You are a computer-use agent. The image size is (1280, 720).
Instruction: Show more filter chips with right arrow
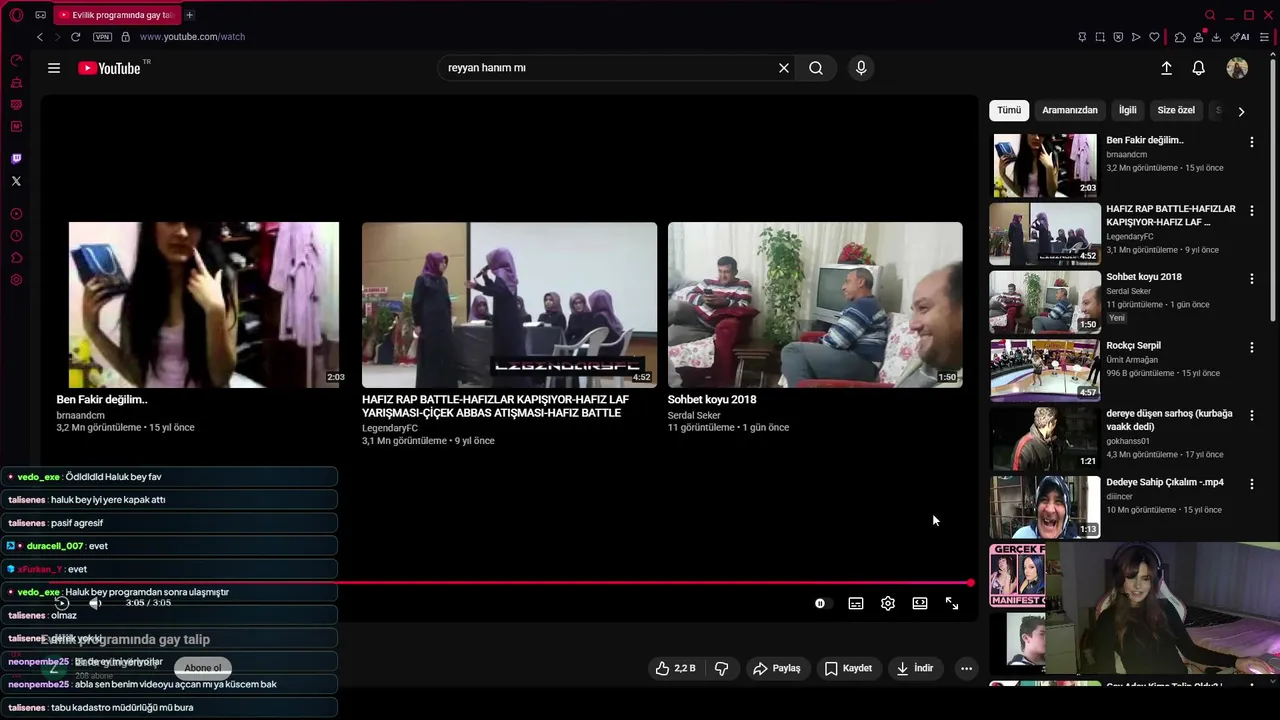[x=1241, y=111]
